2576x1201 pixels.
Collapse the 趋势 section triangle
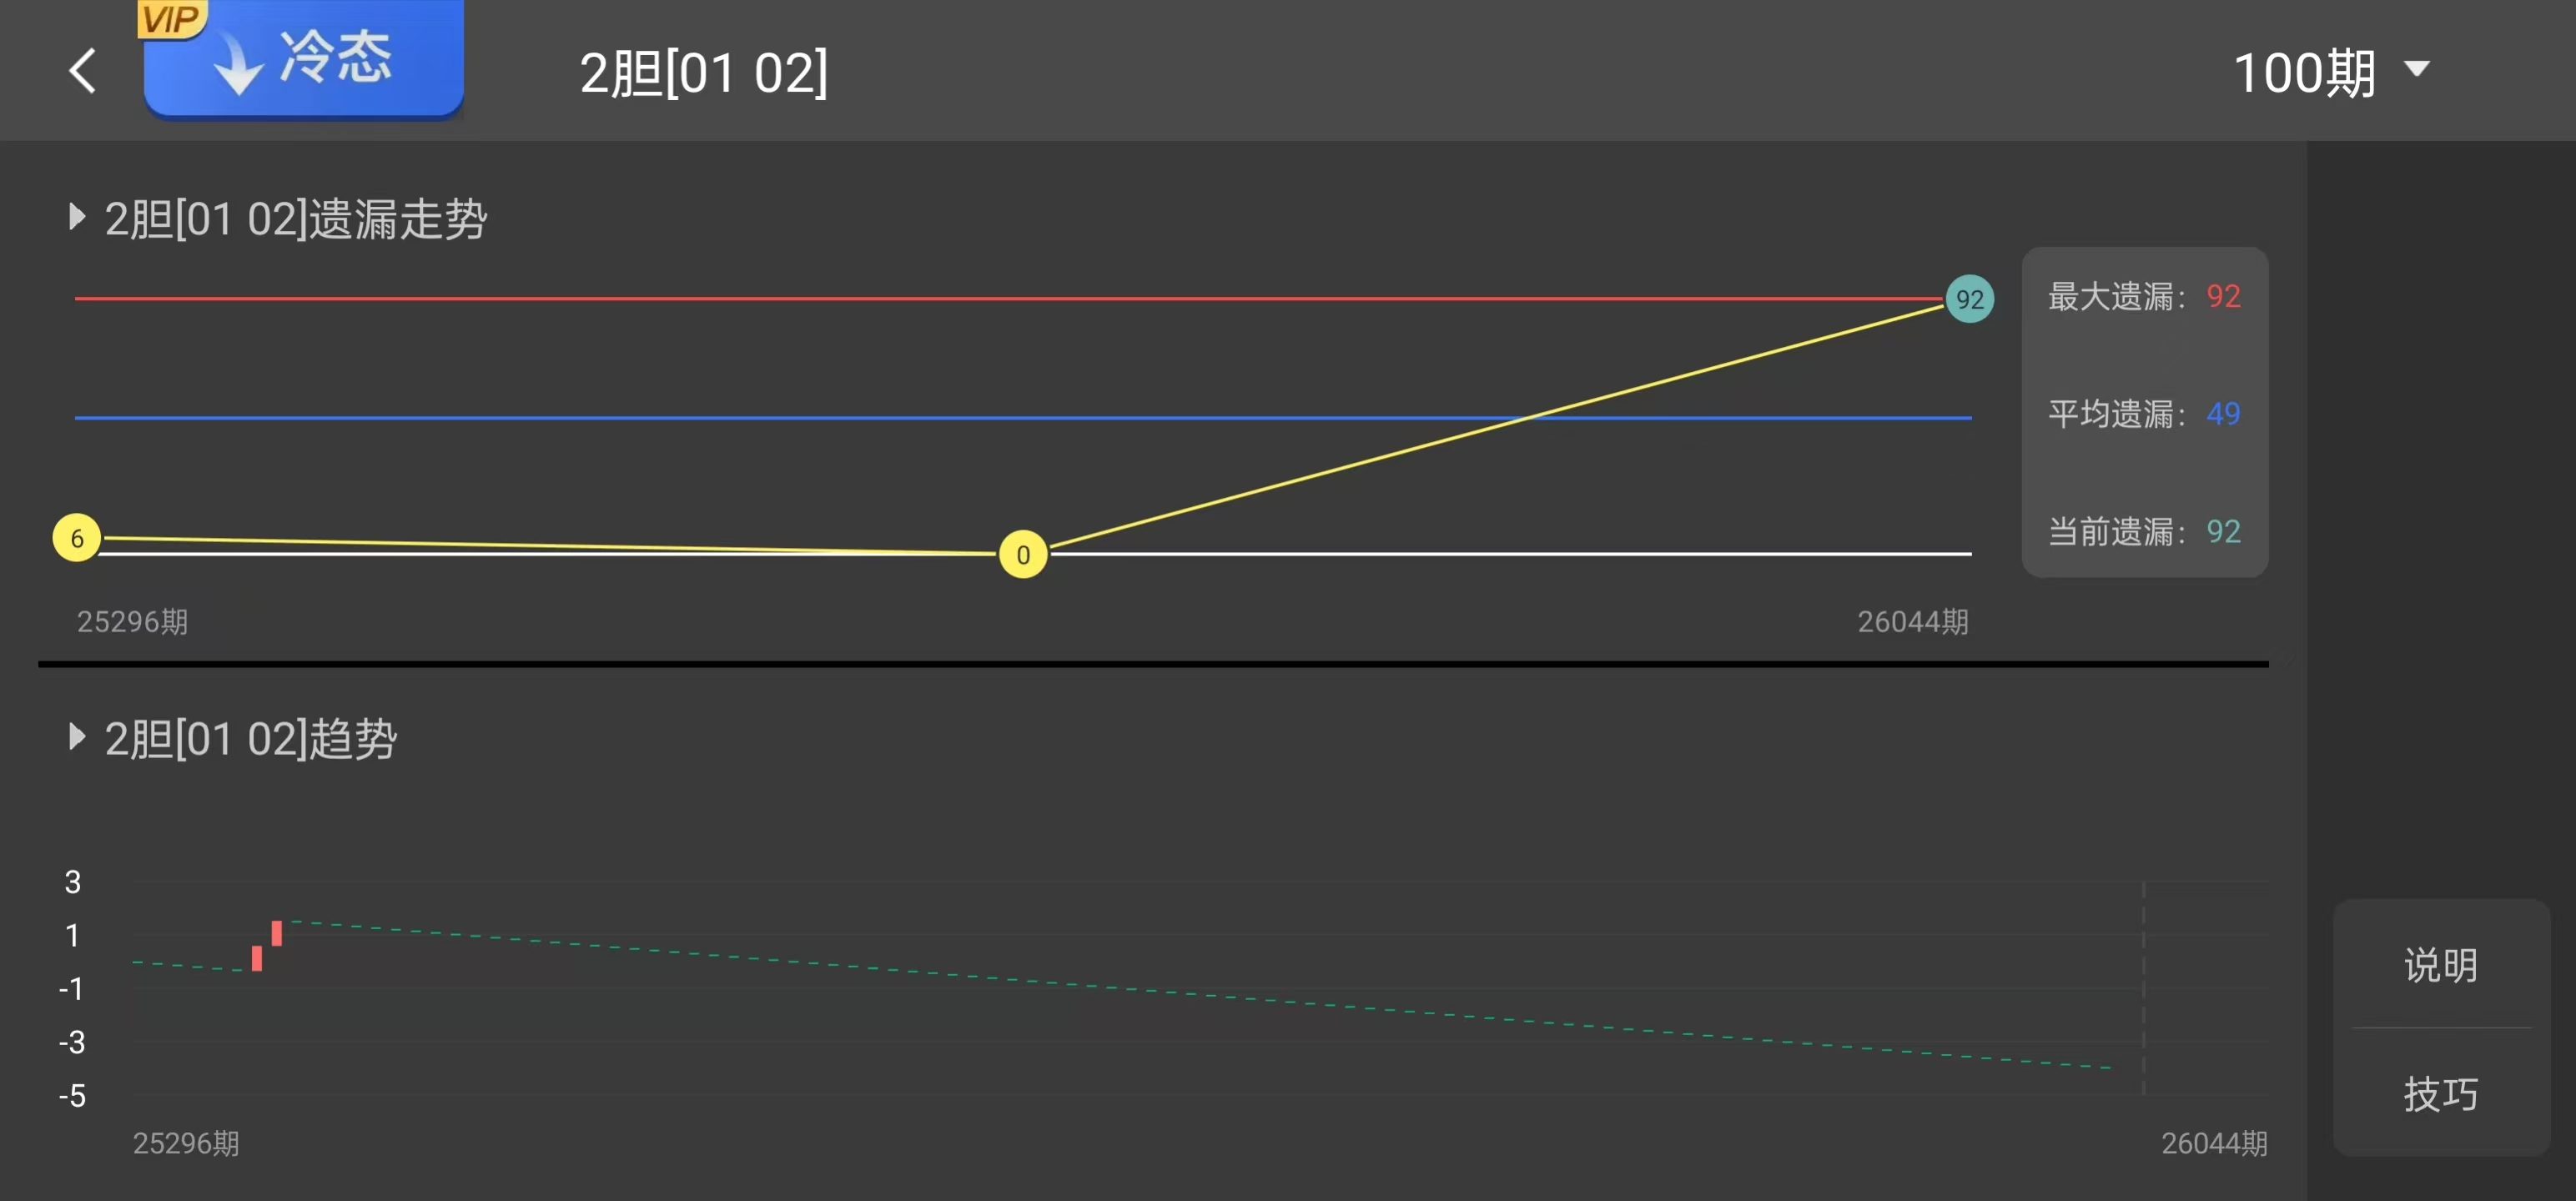point(76,736)
